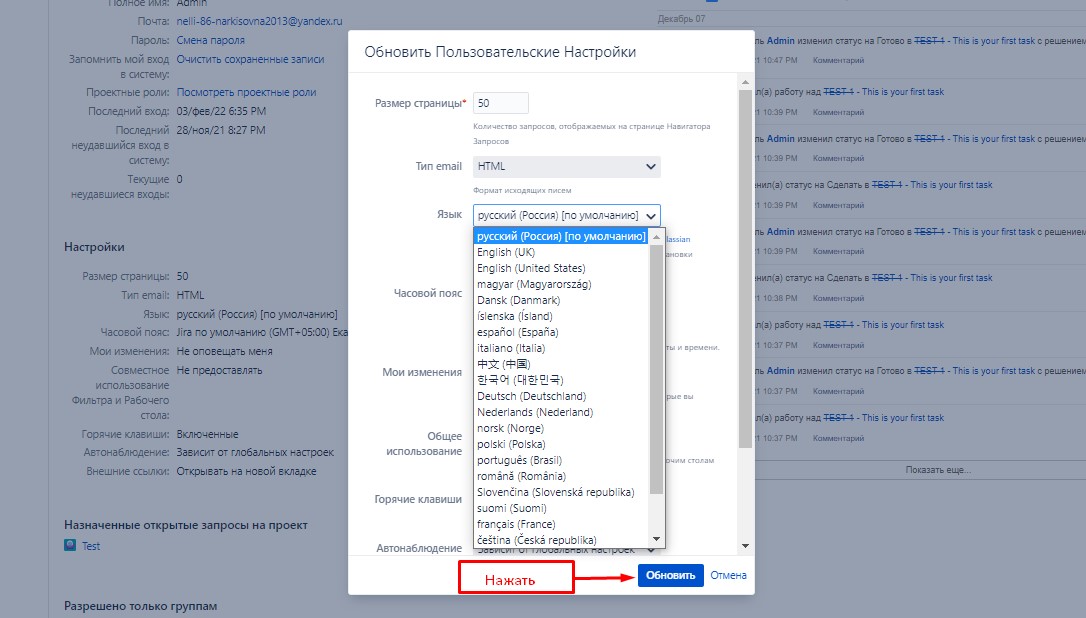Collapse the Язык language dropdown
This screenshot has width=1086, height=618.
[567, 215]
